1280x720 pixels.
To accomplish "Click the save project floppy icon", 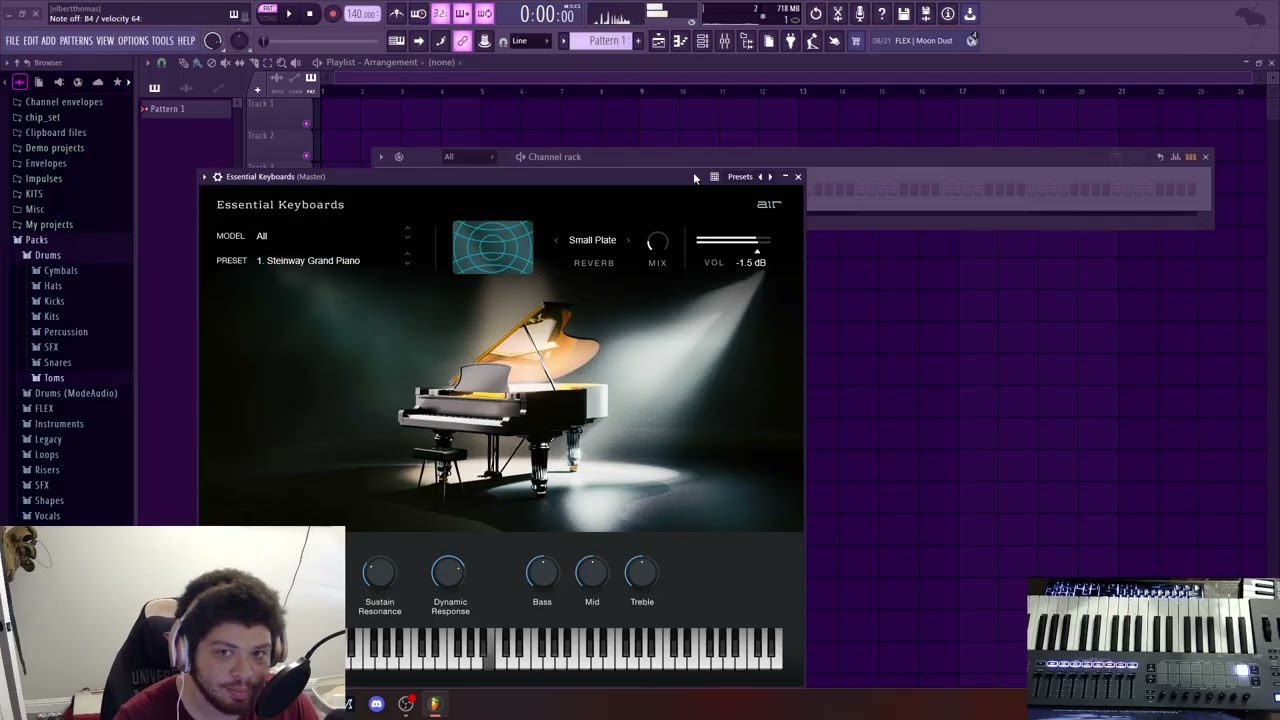I will [904, 14].
